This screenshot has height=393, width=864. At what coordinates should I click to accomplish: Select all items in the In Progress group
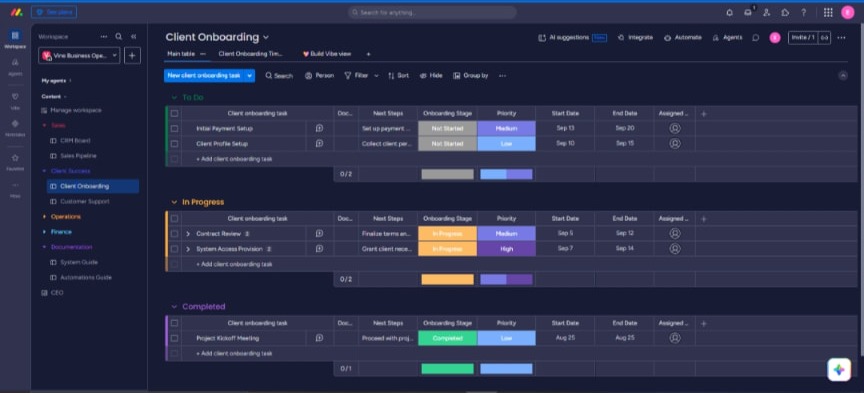174,218
